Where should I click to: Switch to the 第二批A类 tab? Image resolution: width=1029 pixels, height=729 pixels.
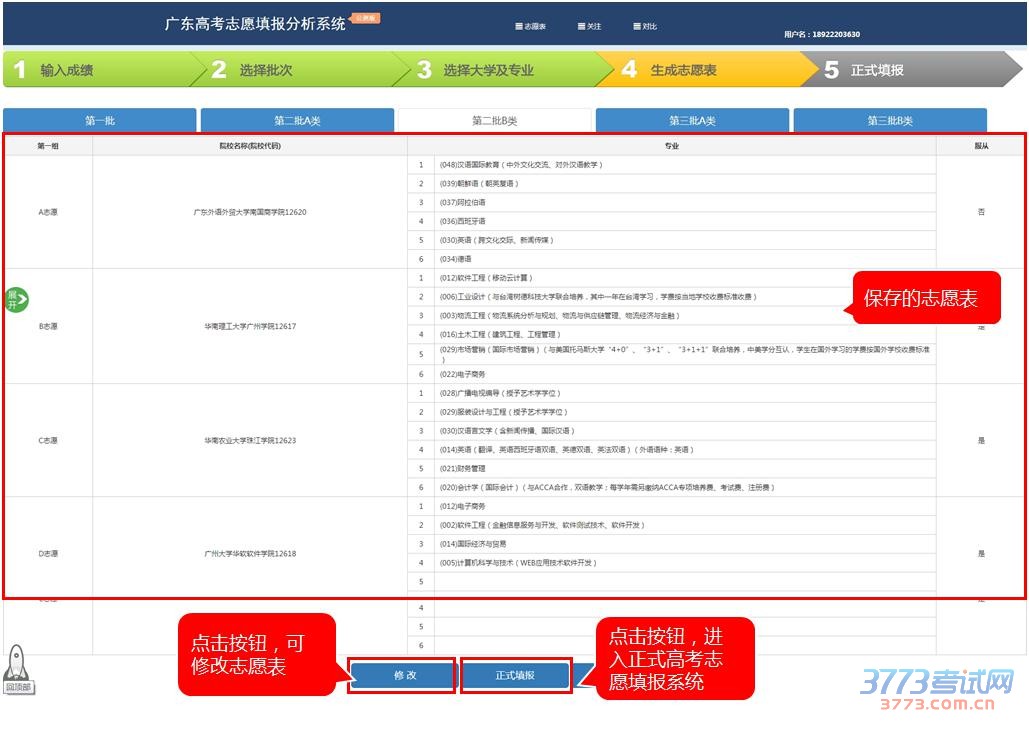297,121
